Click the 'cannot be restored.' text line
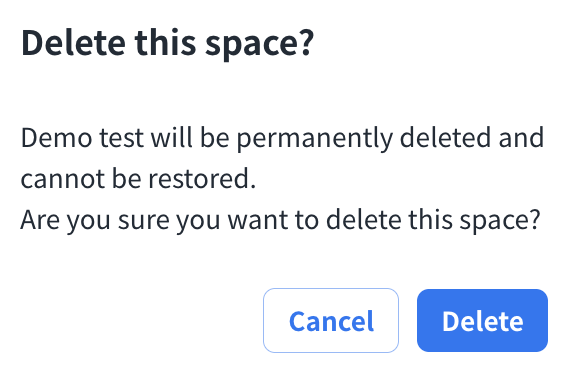The image size is (568, 368). pos(138,179)
